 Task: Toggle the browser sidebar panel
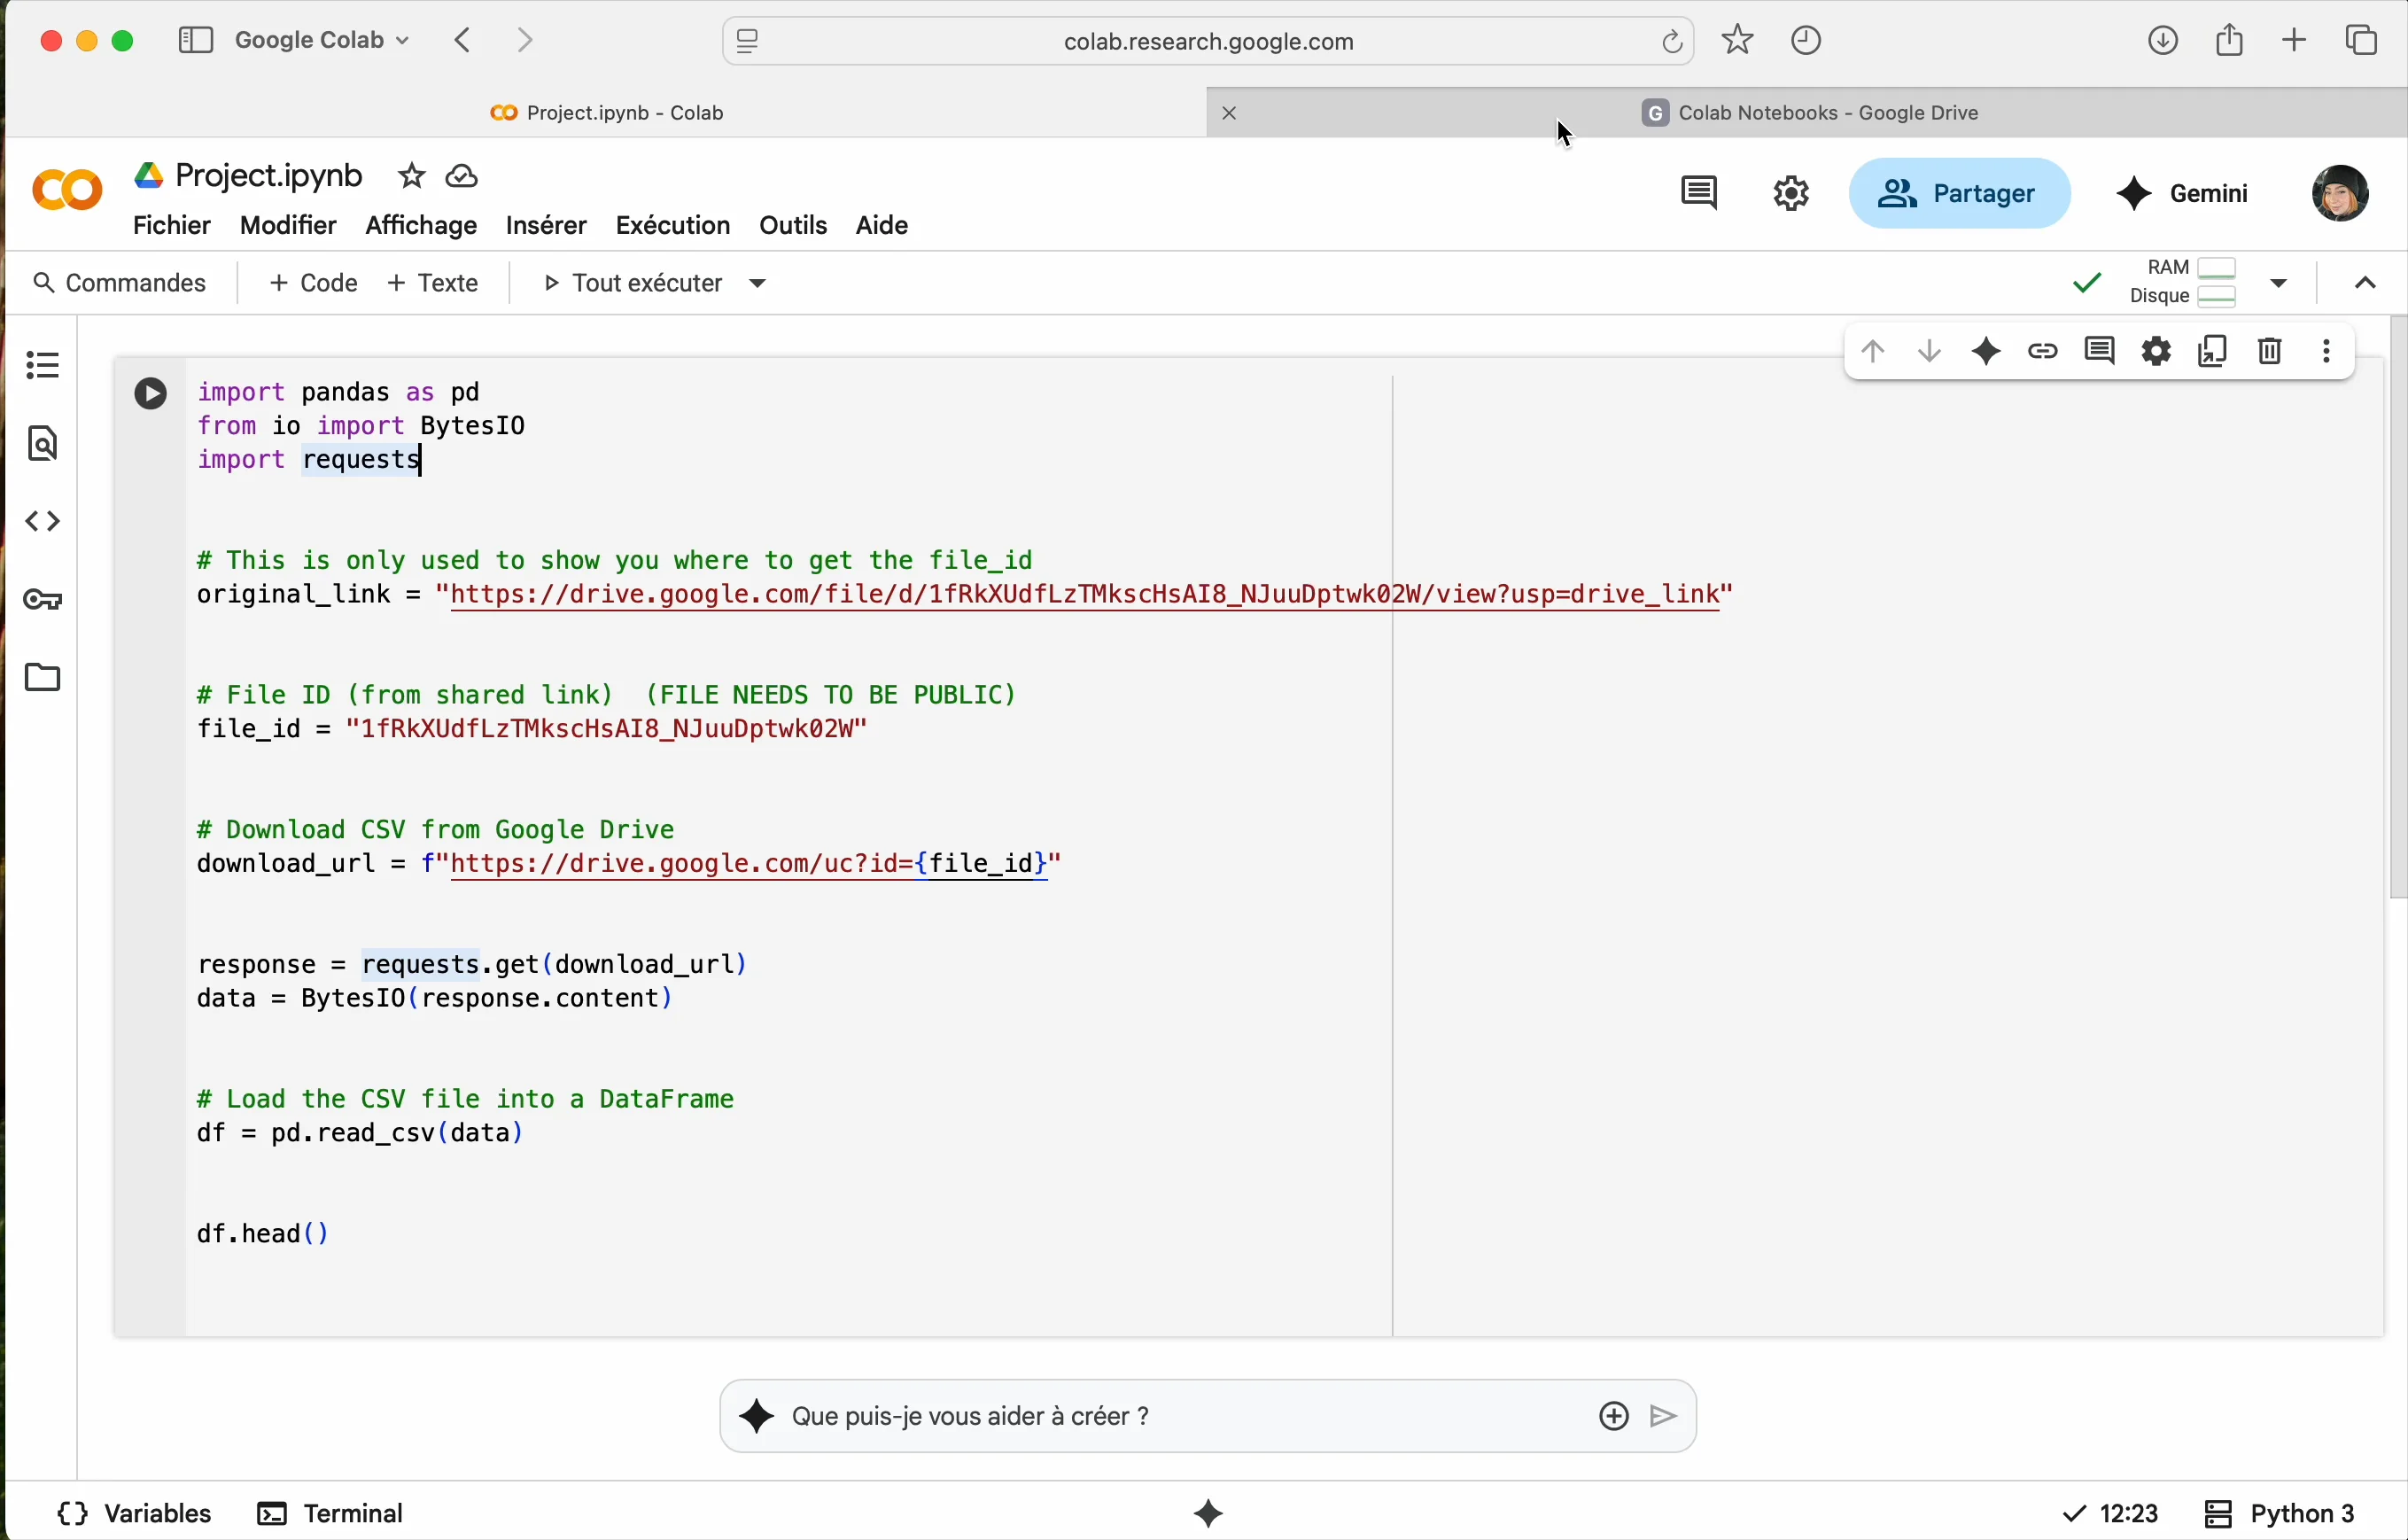pos(195,41)
